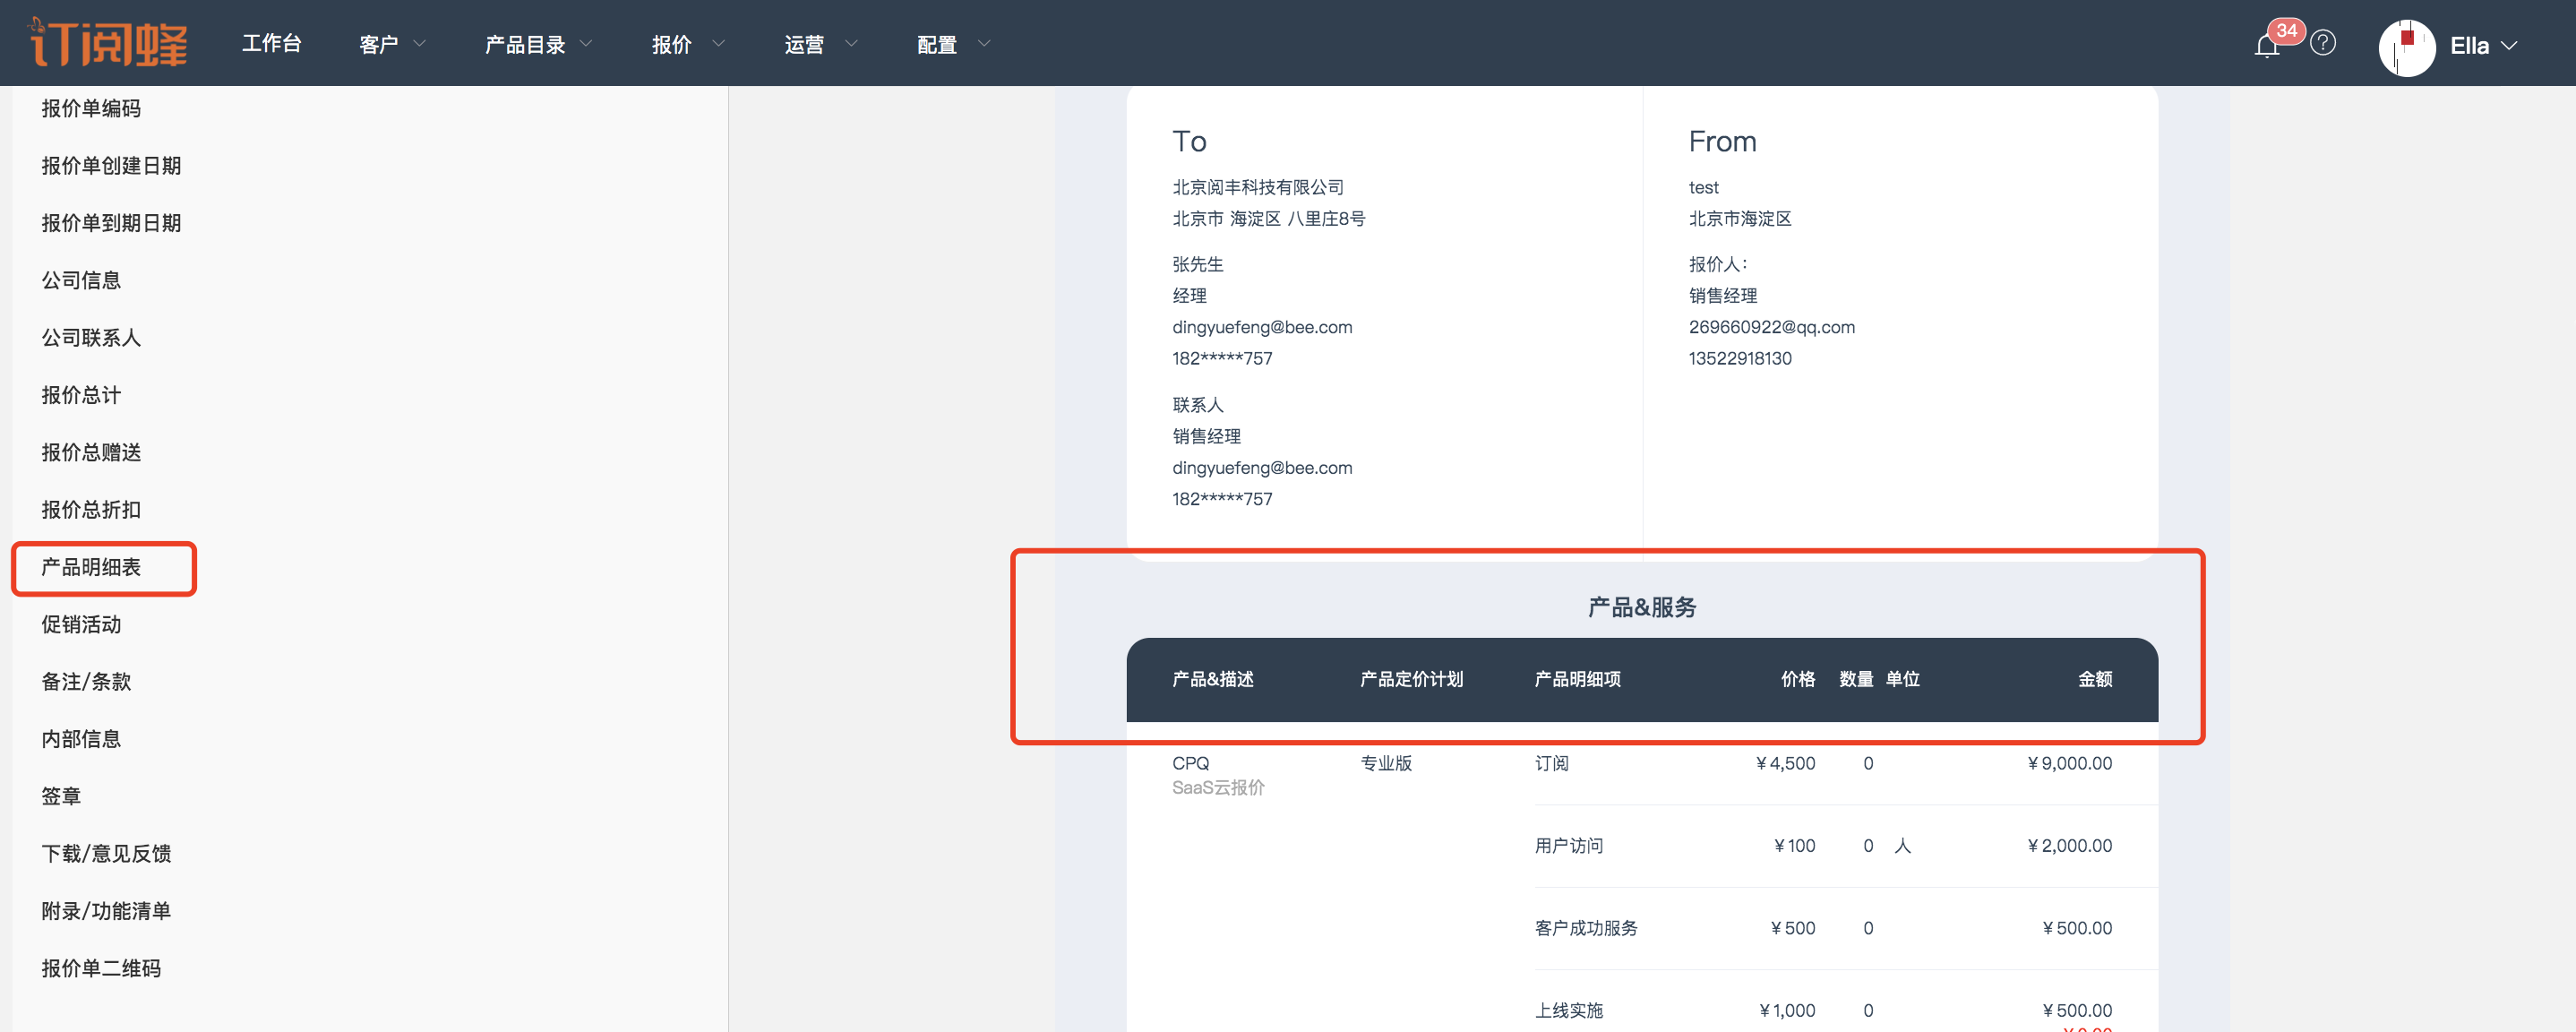Expand the Ella account dropdown arrow
The image size is (2576, 1032).
tap(2509, 46)
